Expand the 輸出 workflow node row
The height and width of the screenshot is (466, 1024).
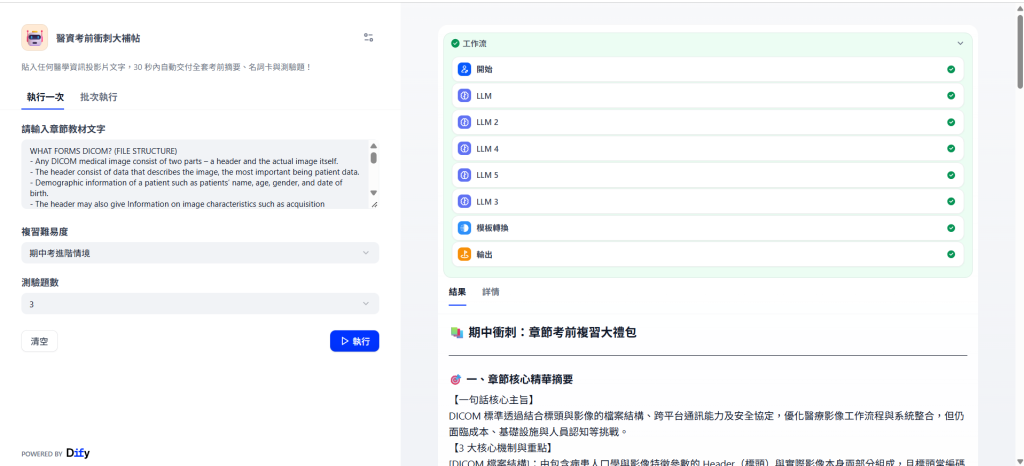coord(708,255)
